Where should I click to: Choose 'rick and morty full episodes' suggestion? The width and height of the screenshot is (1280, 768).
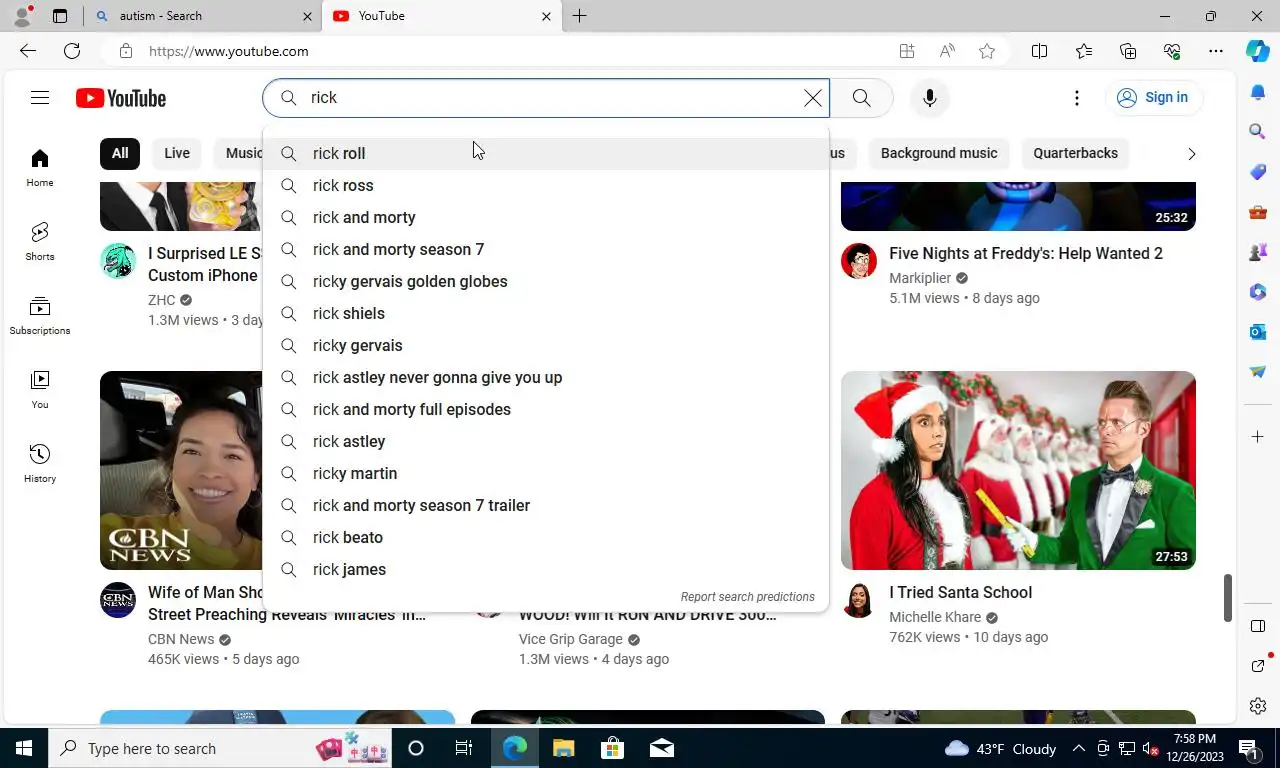coord(546,409)
